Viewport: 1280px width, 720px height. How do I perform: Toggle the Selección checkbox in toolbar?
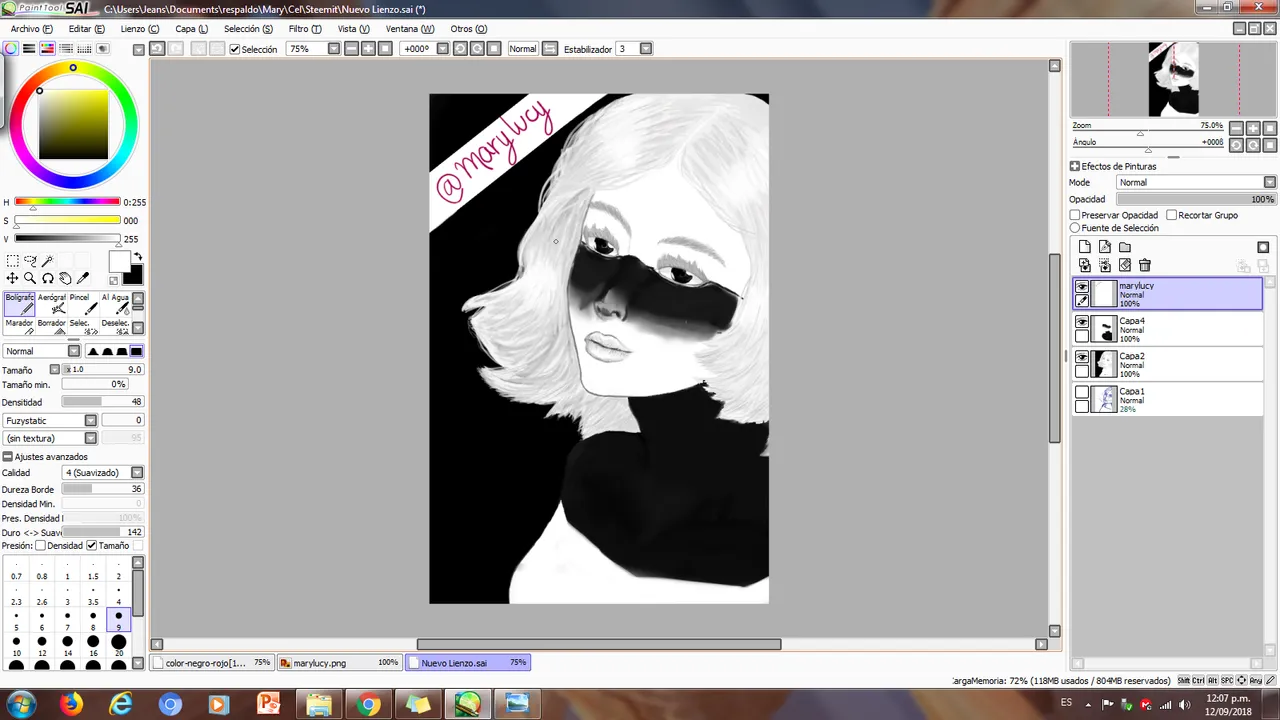235,49
